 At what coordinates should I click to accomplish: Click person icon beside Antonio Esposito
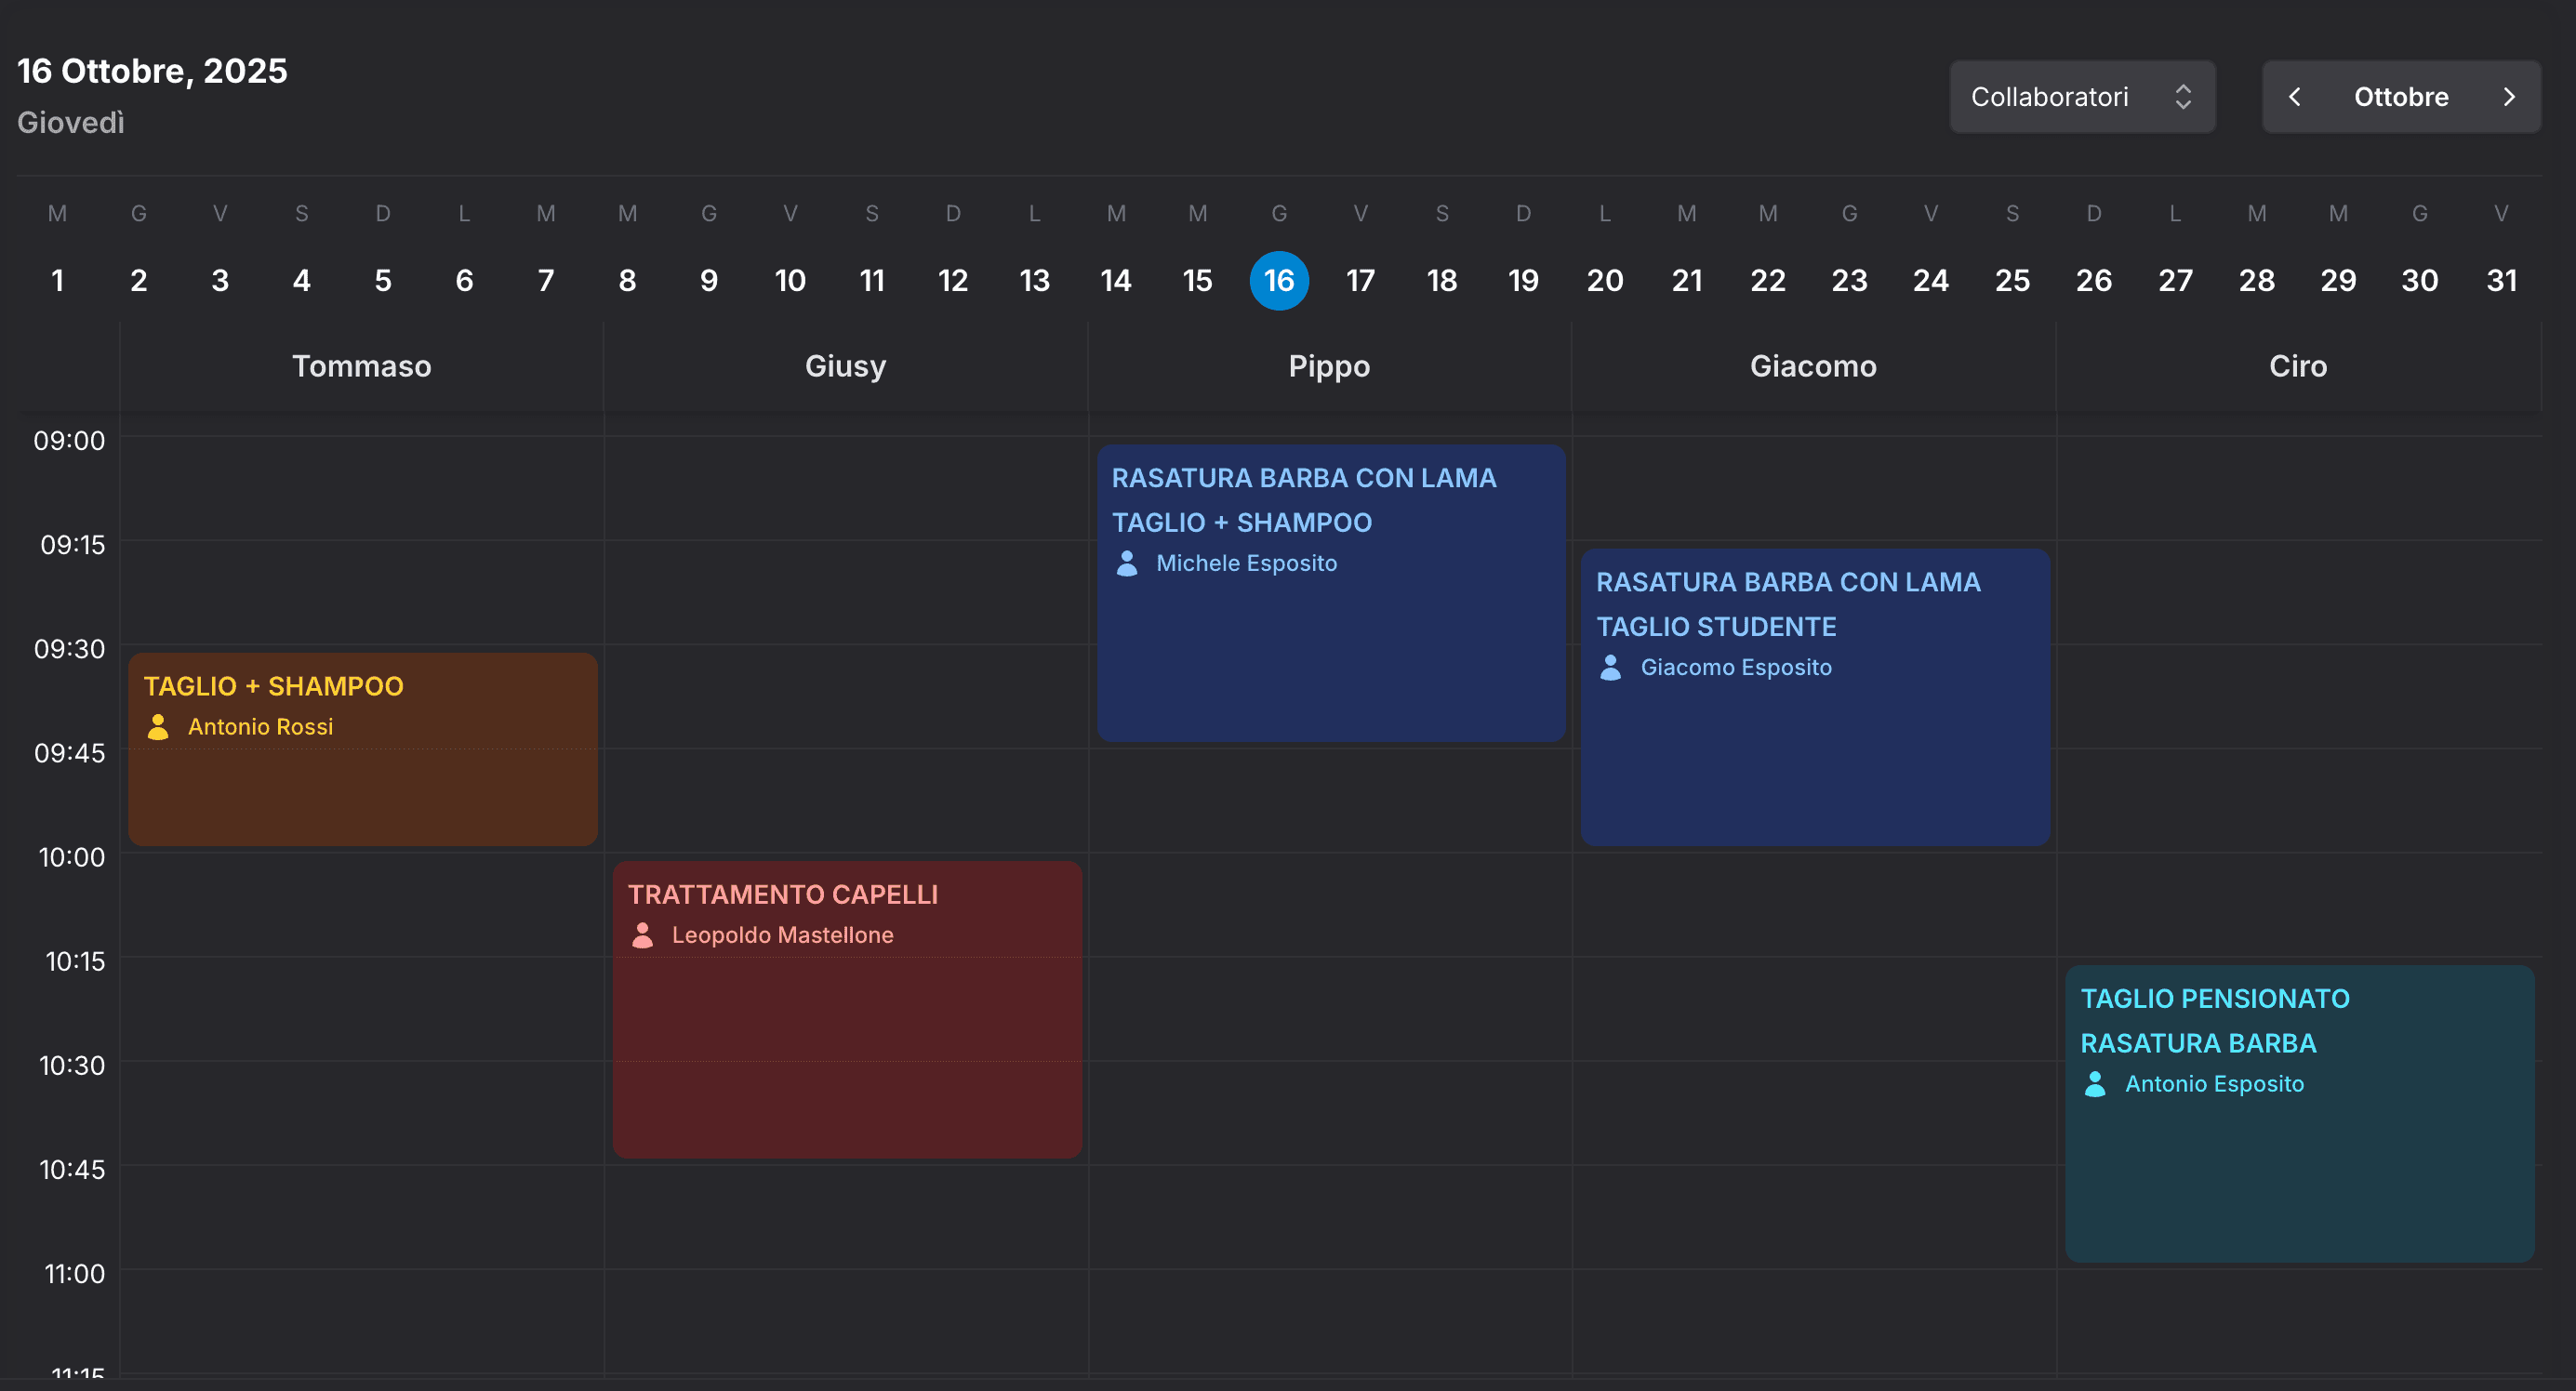(2095, 1084)
